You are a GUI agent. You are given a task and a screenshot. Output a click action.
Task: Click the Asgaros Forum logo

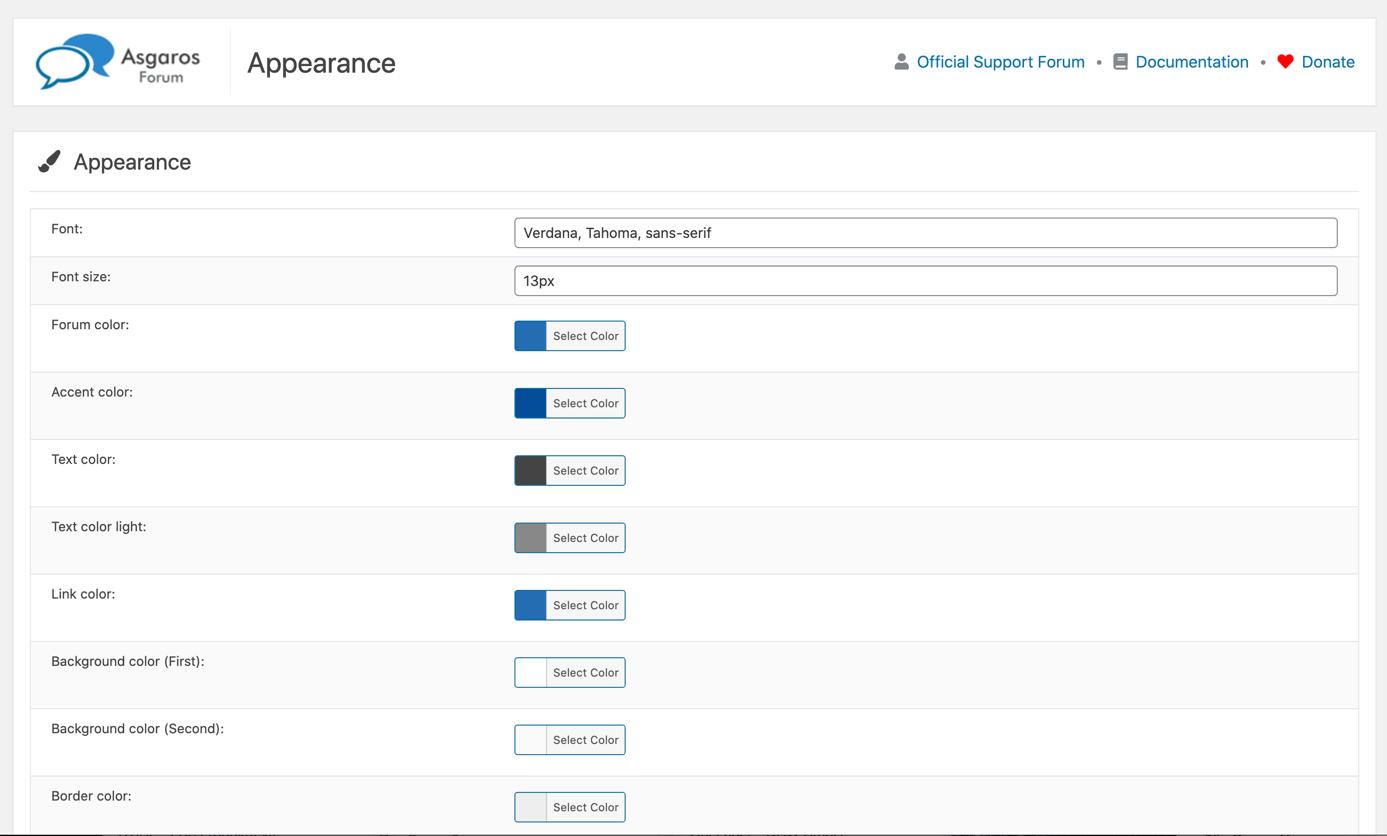pyautogui.click(x=118, y=62)
